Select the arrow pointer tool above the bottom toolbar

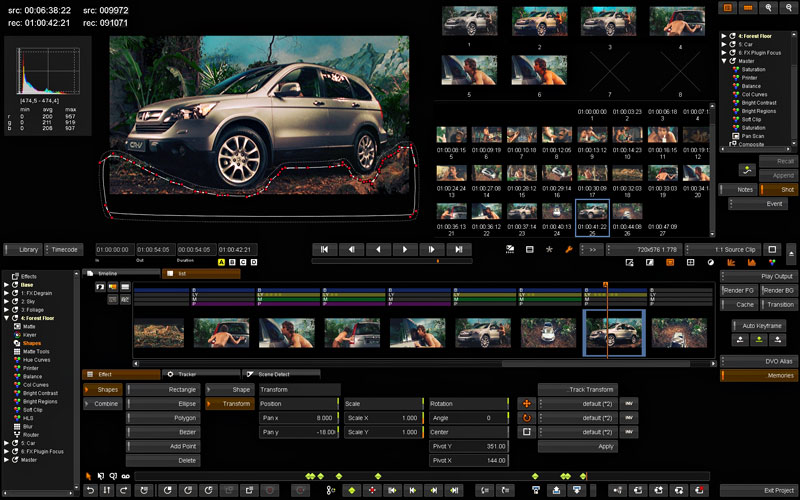[x=88, y=476]
